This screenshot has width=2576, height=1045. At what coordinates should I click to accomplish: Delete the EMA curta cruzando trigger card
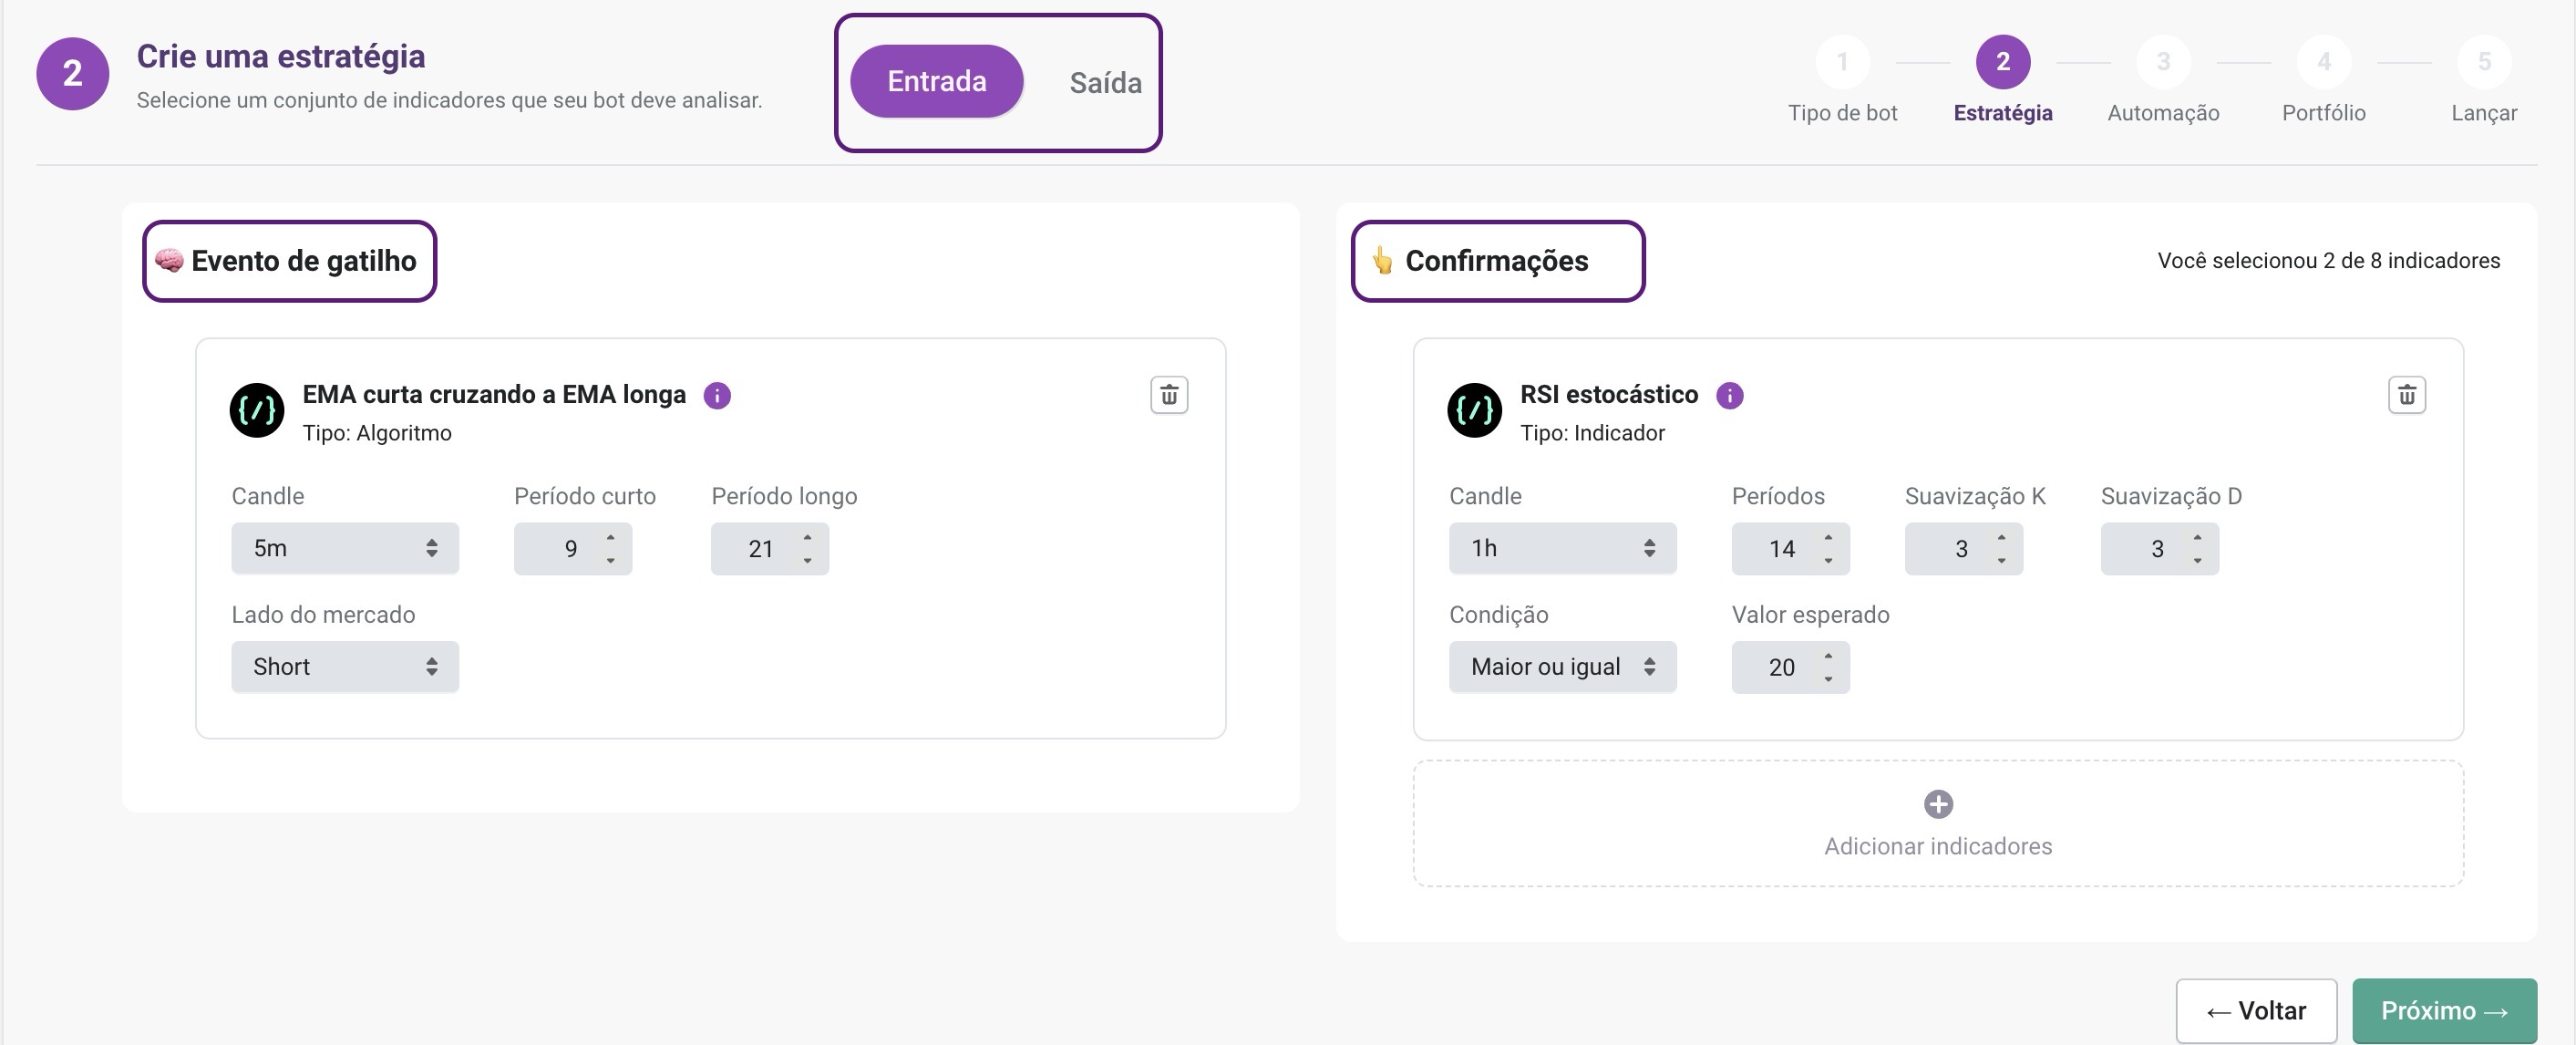1169,395
